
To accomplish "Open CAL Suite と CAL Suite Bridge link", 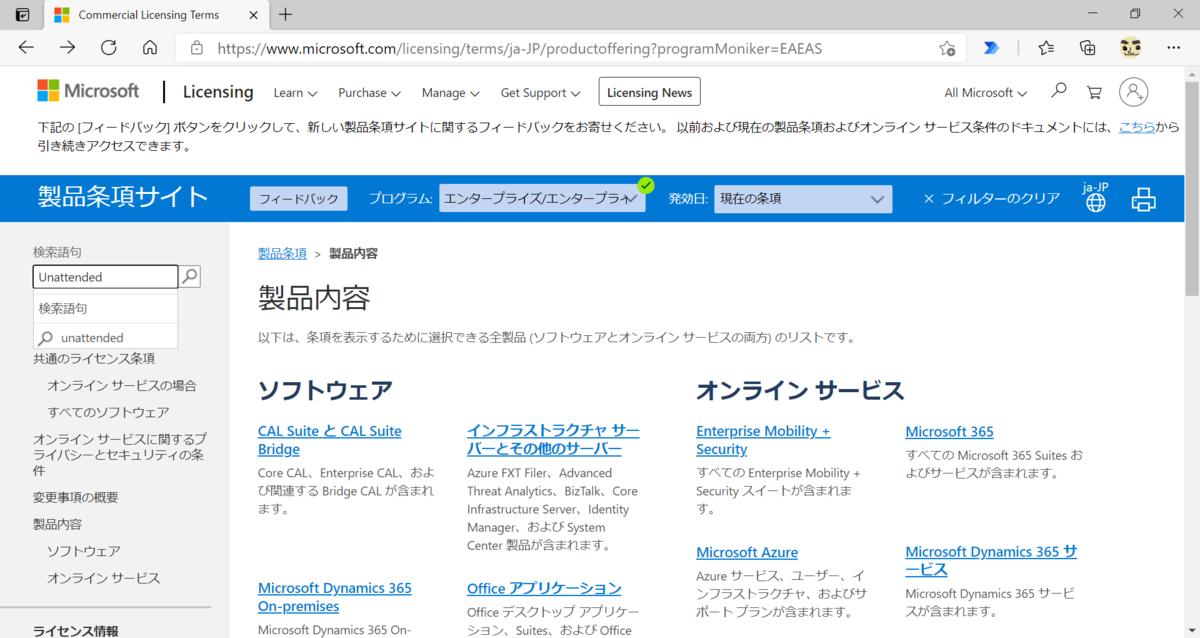I will (330, 440).
